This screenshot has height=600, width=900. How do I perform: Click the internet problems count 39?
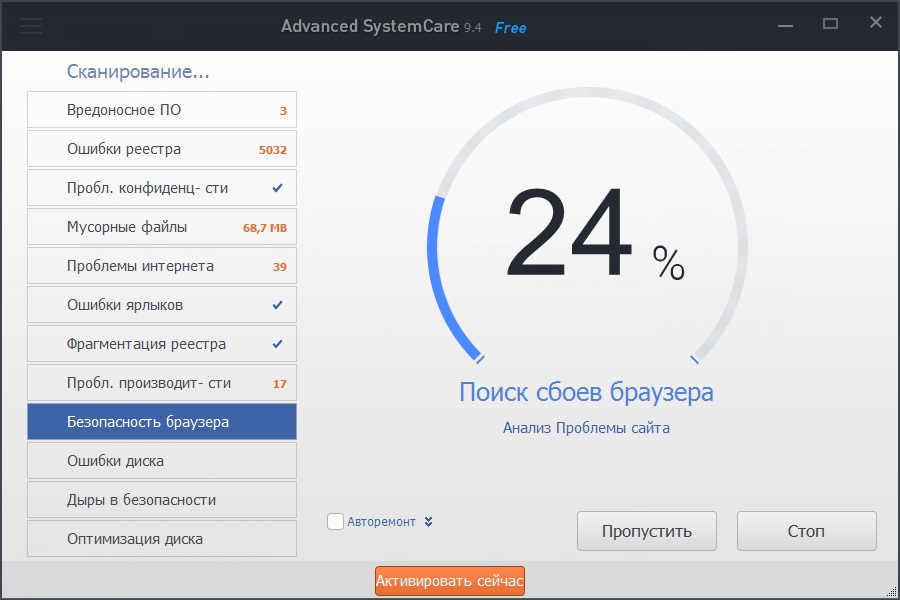280,267
